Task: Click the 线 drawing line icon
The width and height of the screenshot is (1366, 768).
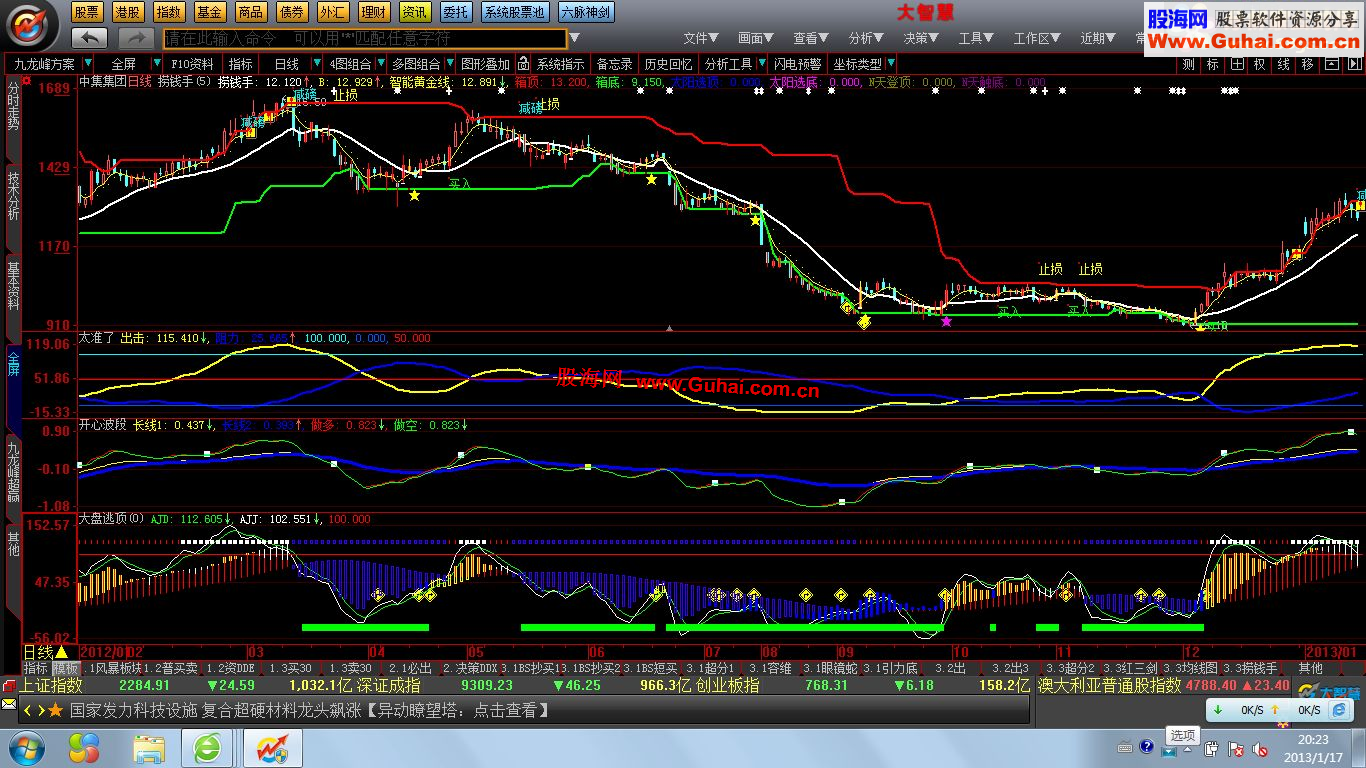Action: click(1283, 64)
